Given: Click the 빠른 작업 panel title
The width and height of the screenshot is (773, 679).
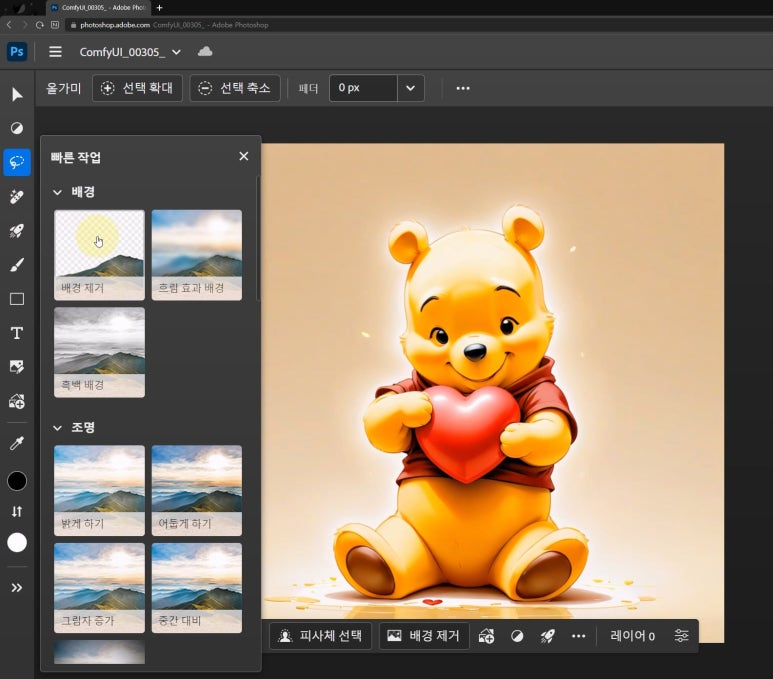Looking at the screenshot, I should point(76,157).
